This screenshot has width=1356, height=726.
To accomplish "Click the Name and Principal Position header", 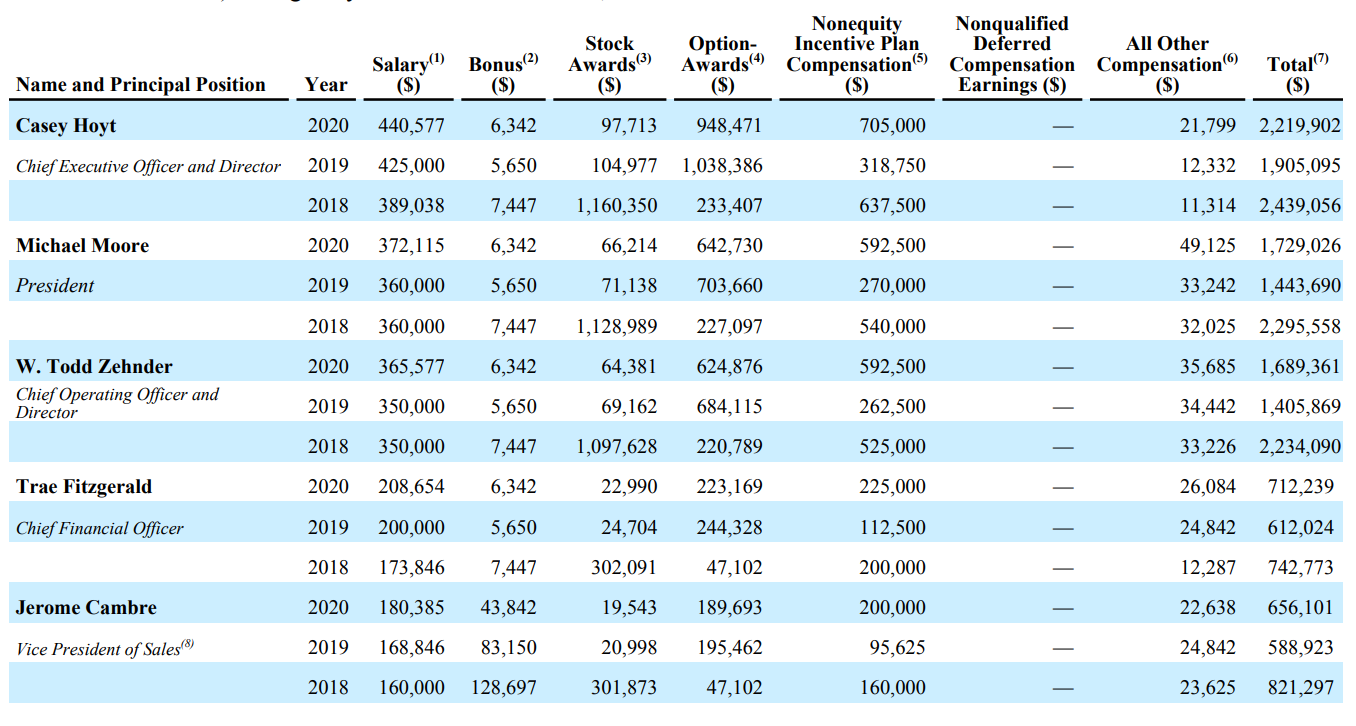I will (141, 85).
